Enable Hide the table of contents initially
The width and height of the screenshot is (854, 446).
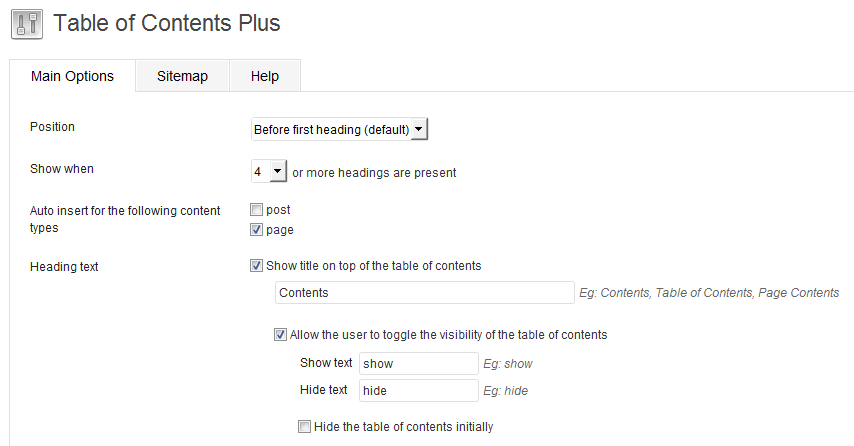click(305, 427)
